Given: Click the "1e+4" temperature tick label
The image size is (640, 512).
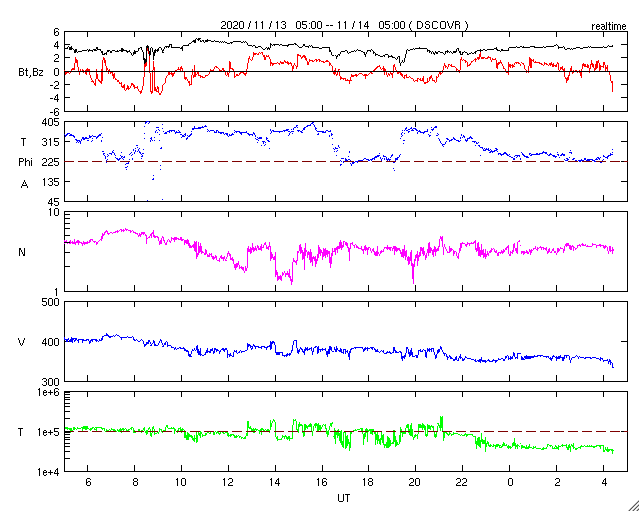Looking at the screenshot, I should [x=48, y=472].
